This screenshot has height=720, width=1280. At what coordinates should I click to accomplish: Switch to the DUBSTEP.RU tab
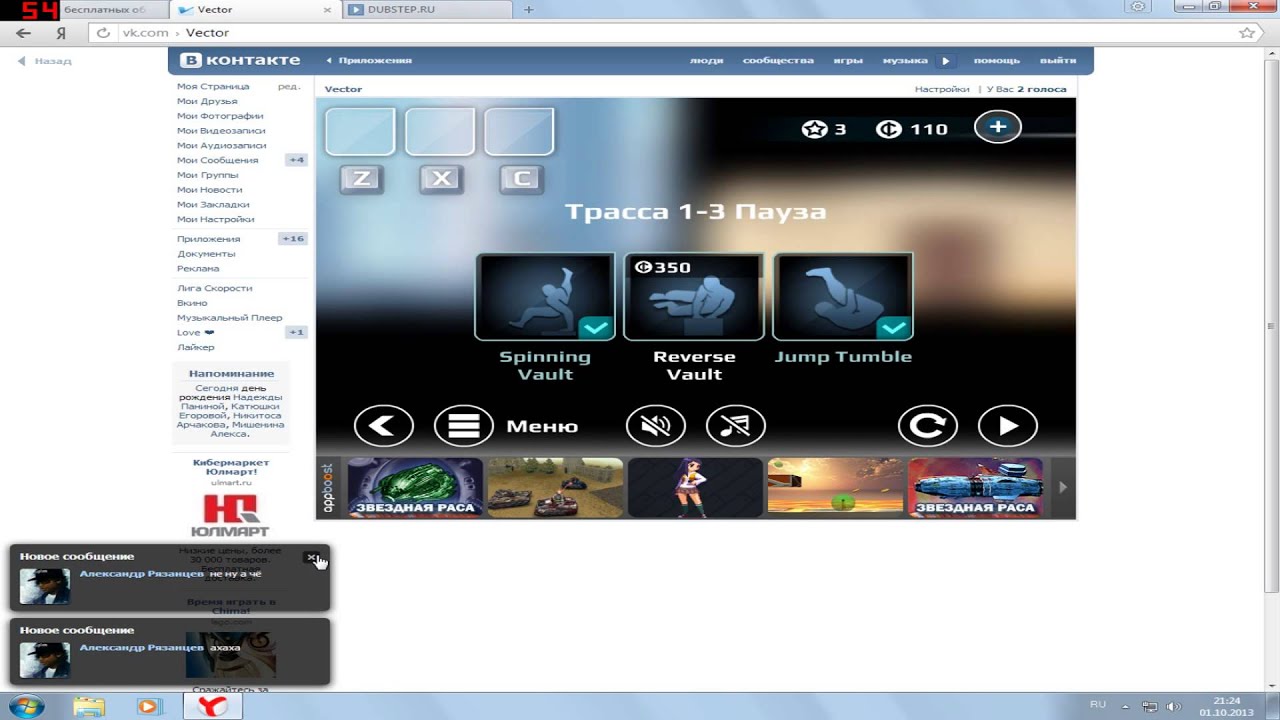pos(428,9)
